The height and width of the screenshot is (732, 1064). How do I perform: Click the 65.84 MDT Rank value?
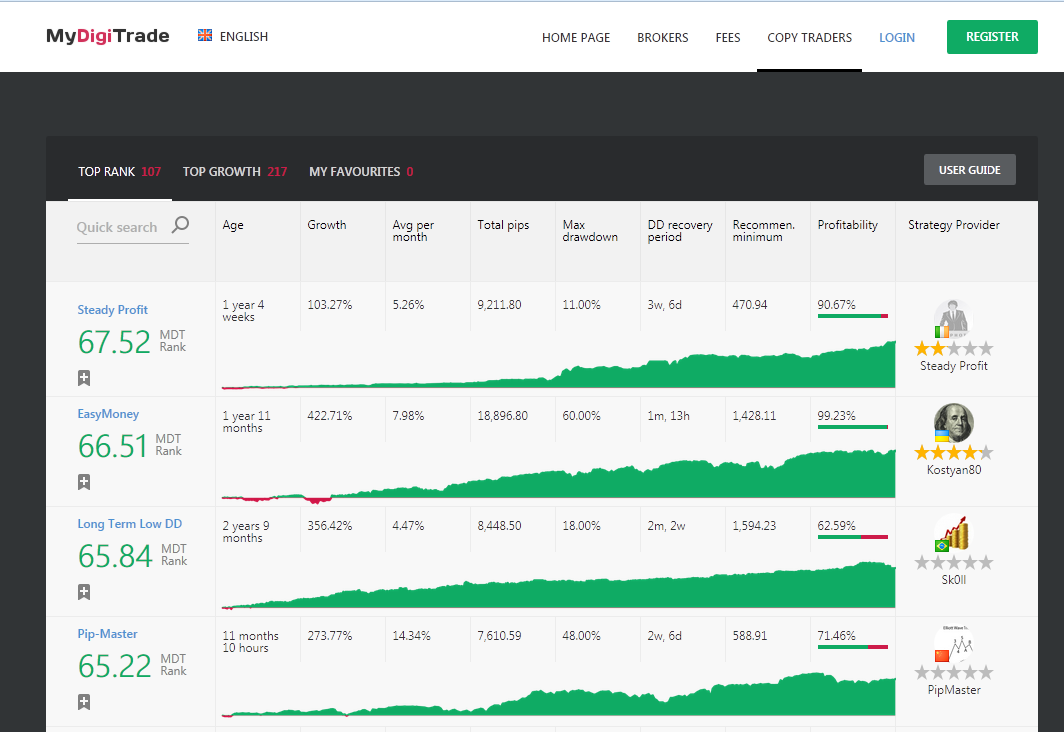[115, 556]
